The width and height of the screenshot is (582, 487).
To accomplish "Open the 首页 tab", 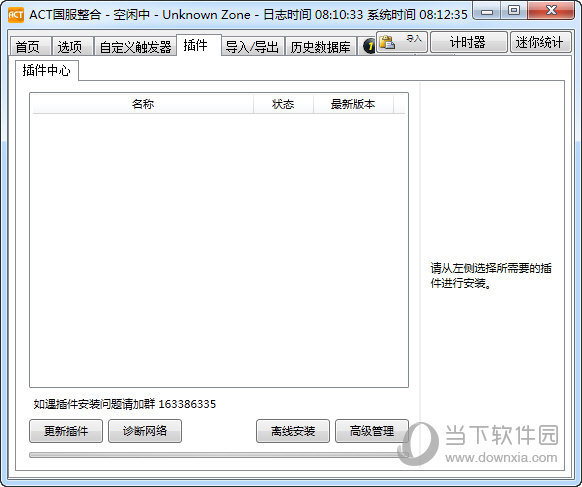I will [x=30, y=46].
